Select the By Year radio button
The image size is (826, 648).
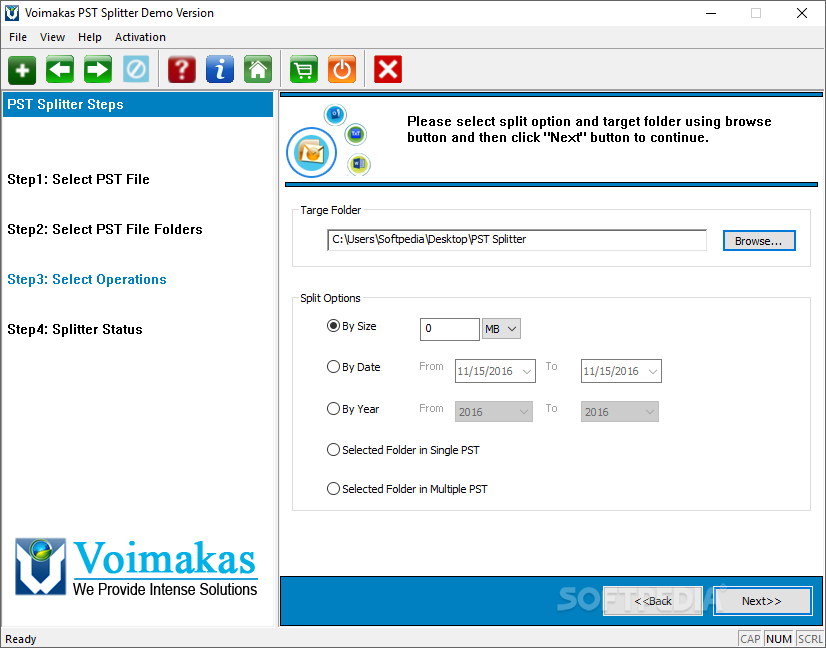coord(333,409)
